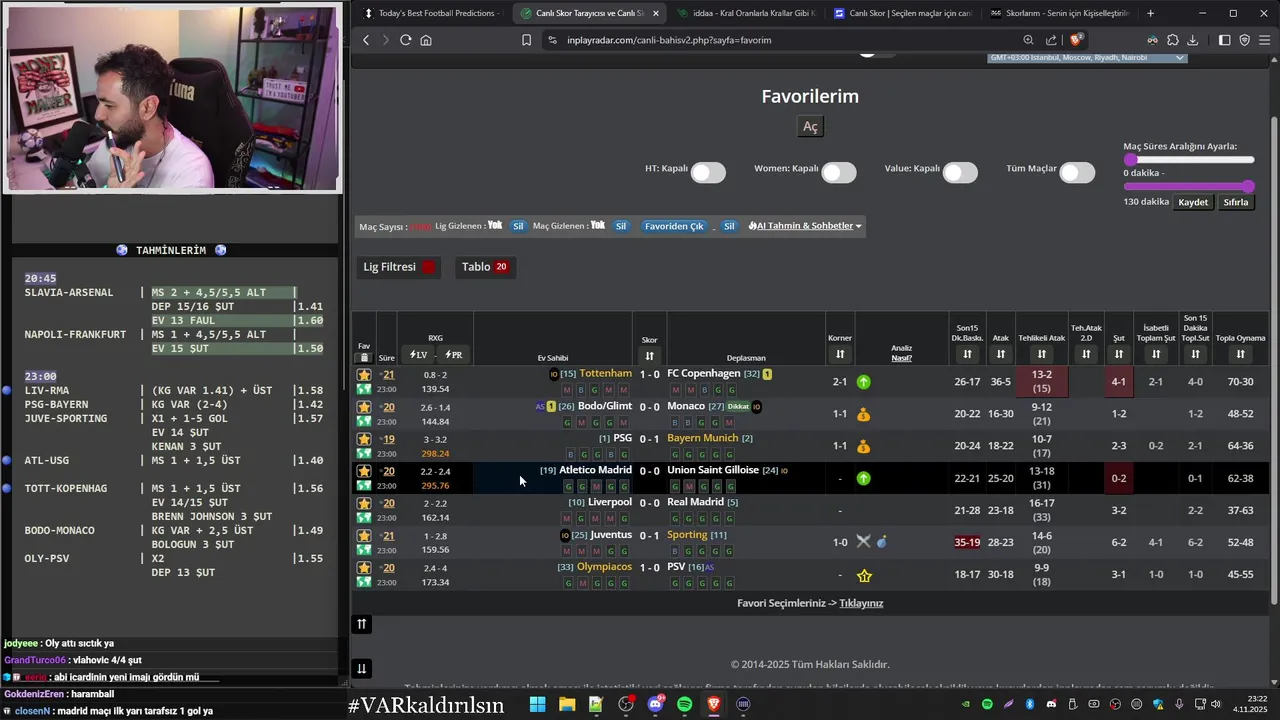This screenshot has height=720, width=1280.
Task: Toggle the Value: Kapalı switch
Action: tap(959, 172)
